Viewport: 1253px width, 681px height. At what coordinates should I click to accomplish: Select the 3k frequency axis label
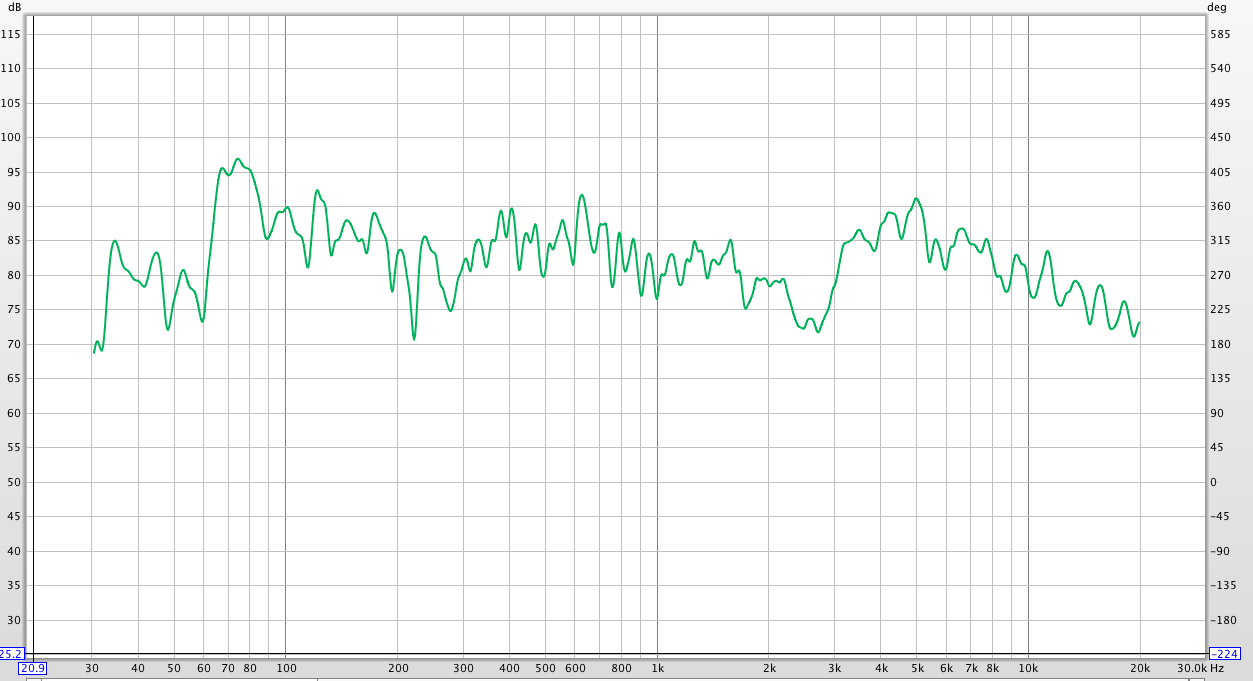tap(834, 668)
